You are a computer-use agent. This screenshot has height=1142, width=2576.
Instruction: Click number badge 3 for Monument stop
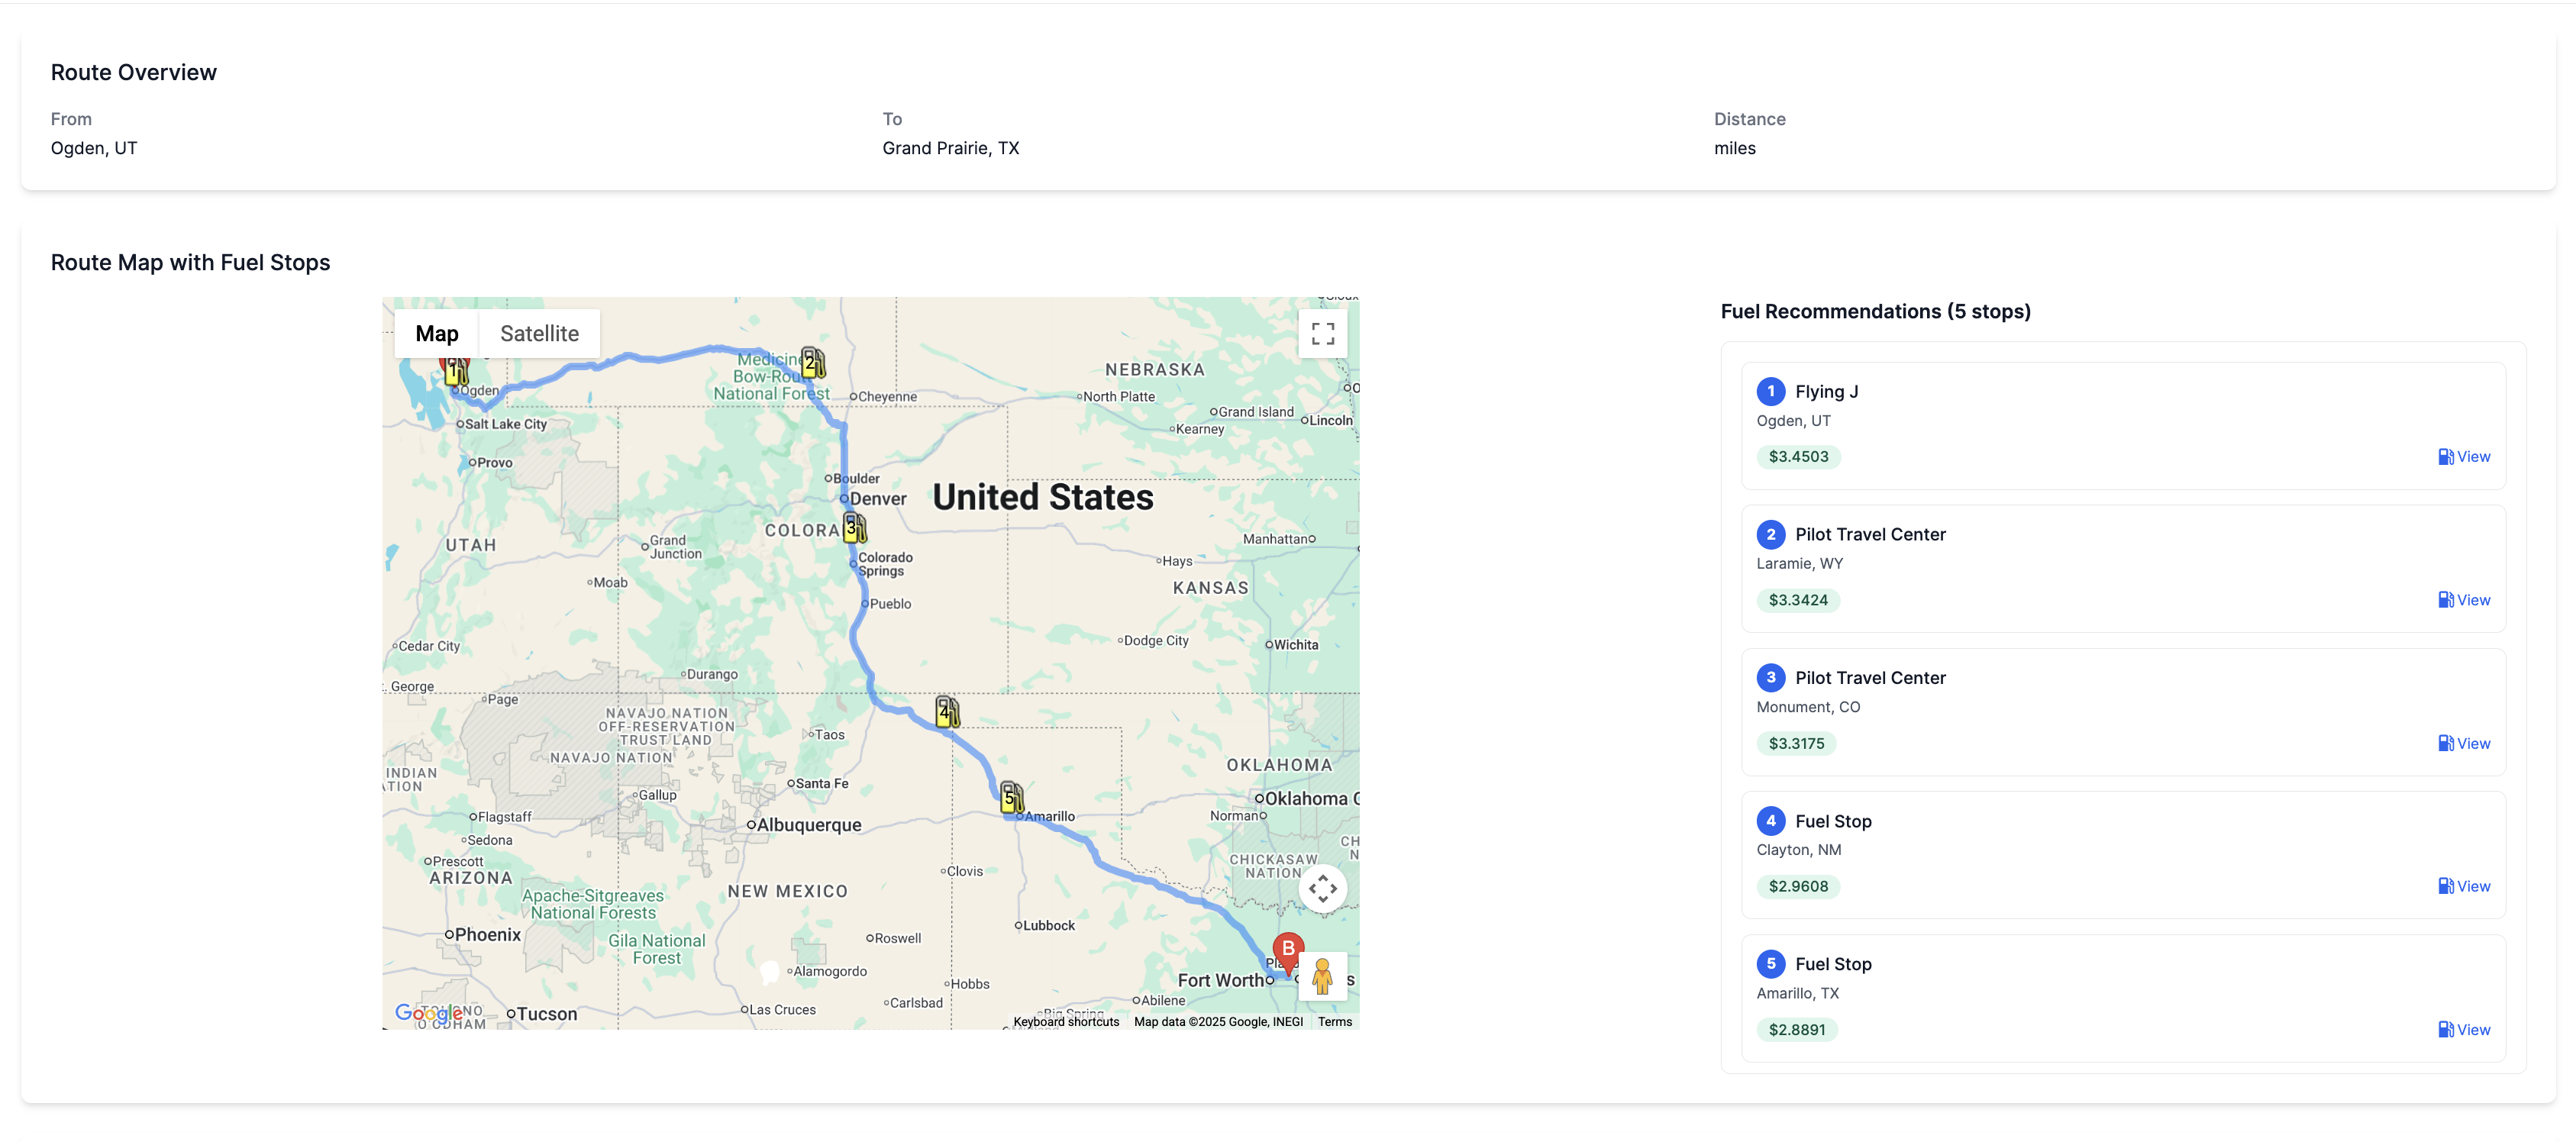(x=1770, y=677)
